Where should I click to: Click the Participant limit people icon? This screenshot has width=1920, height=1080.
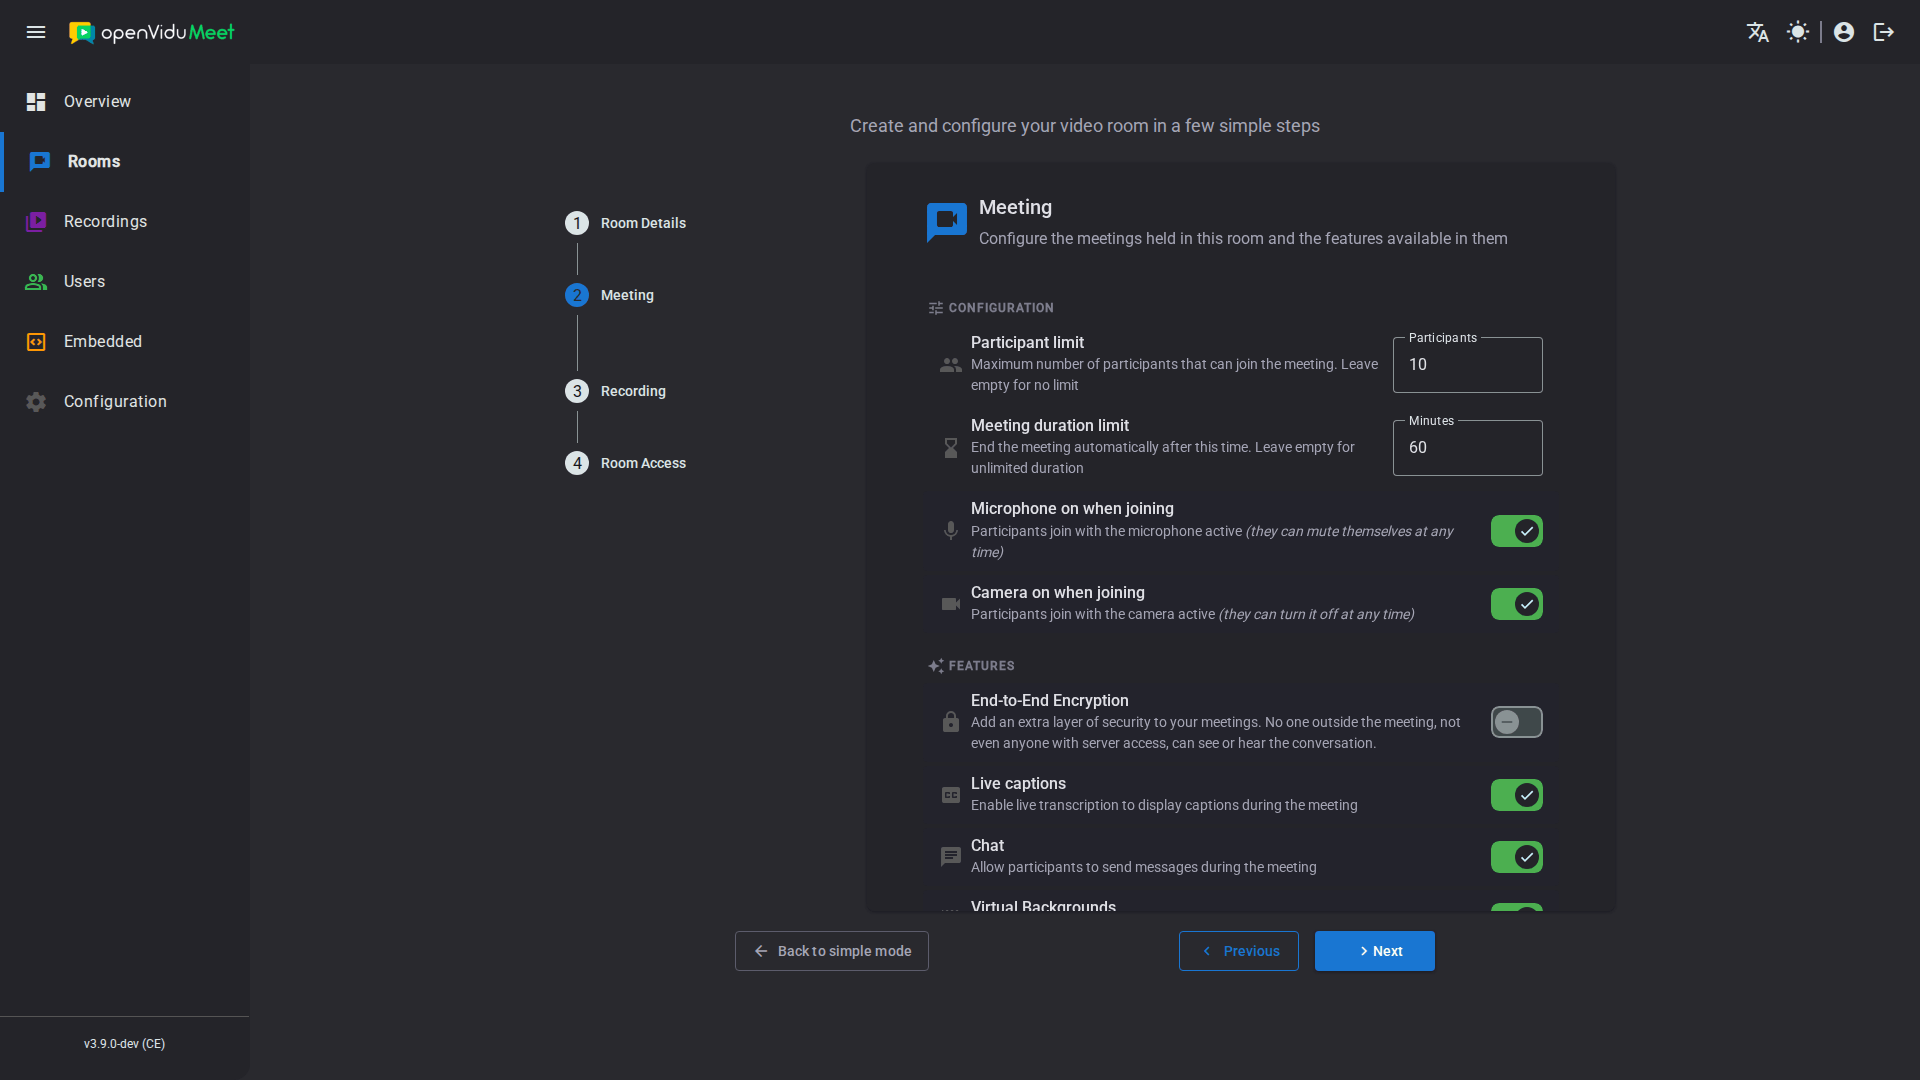point(951,365)
